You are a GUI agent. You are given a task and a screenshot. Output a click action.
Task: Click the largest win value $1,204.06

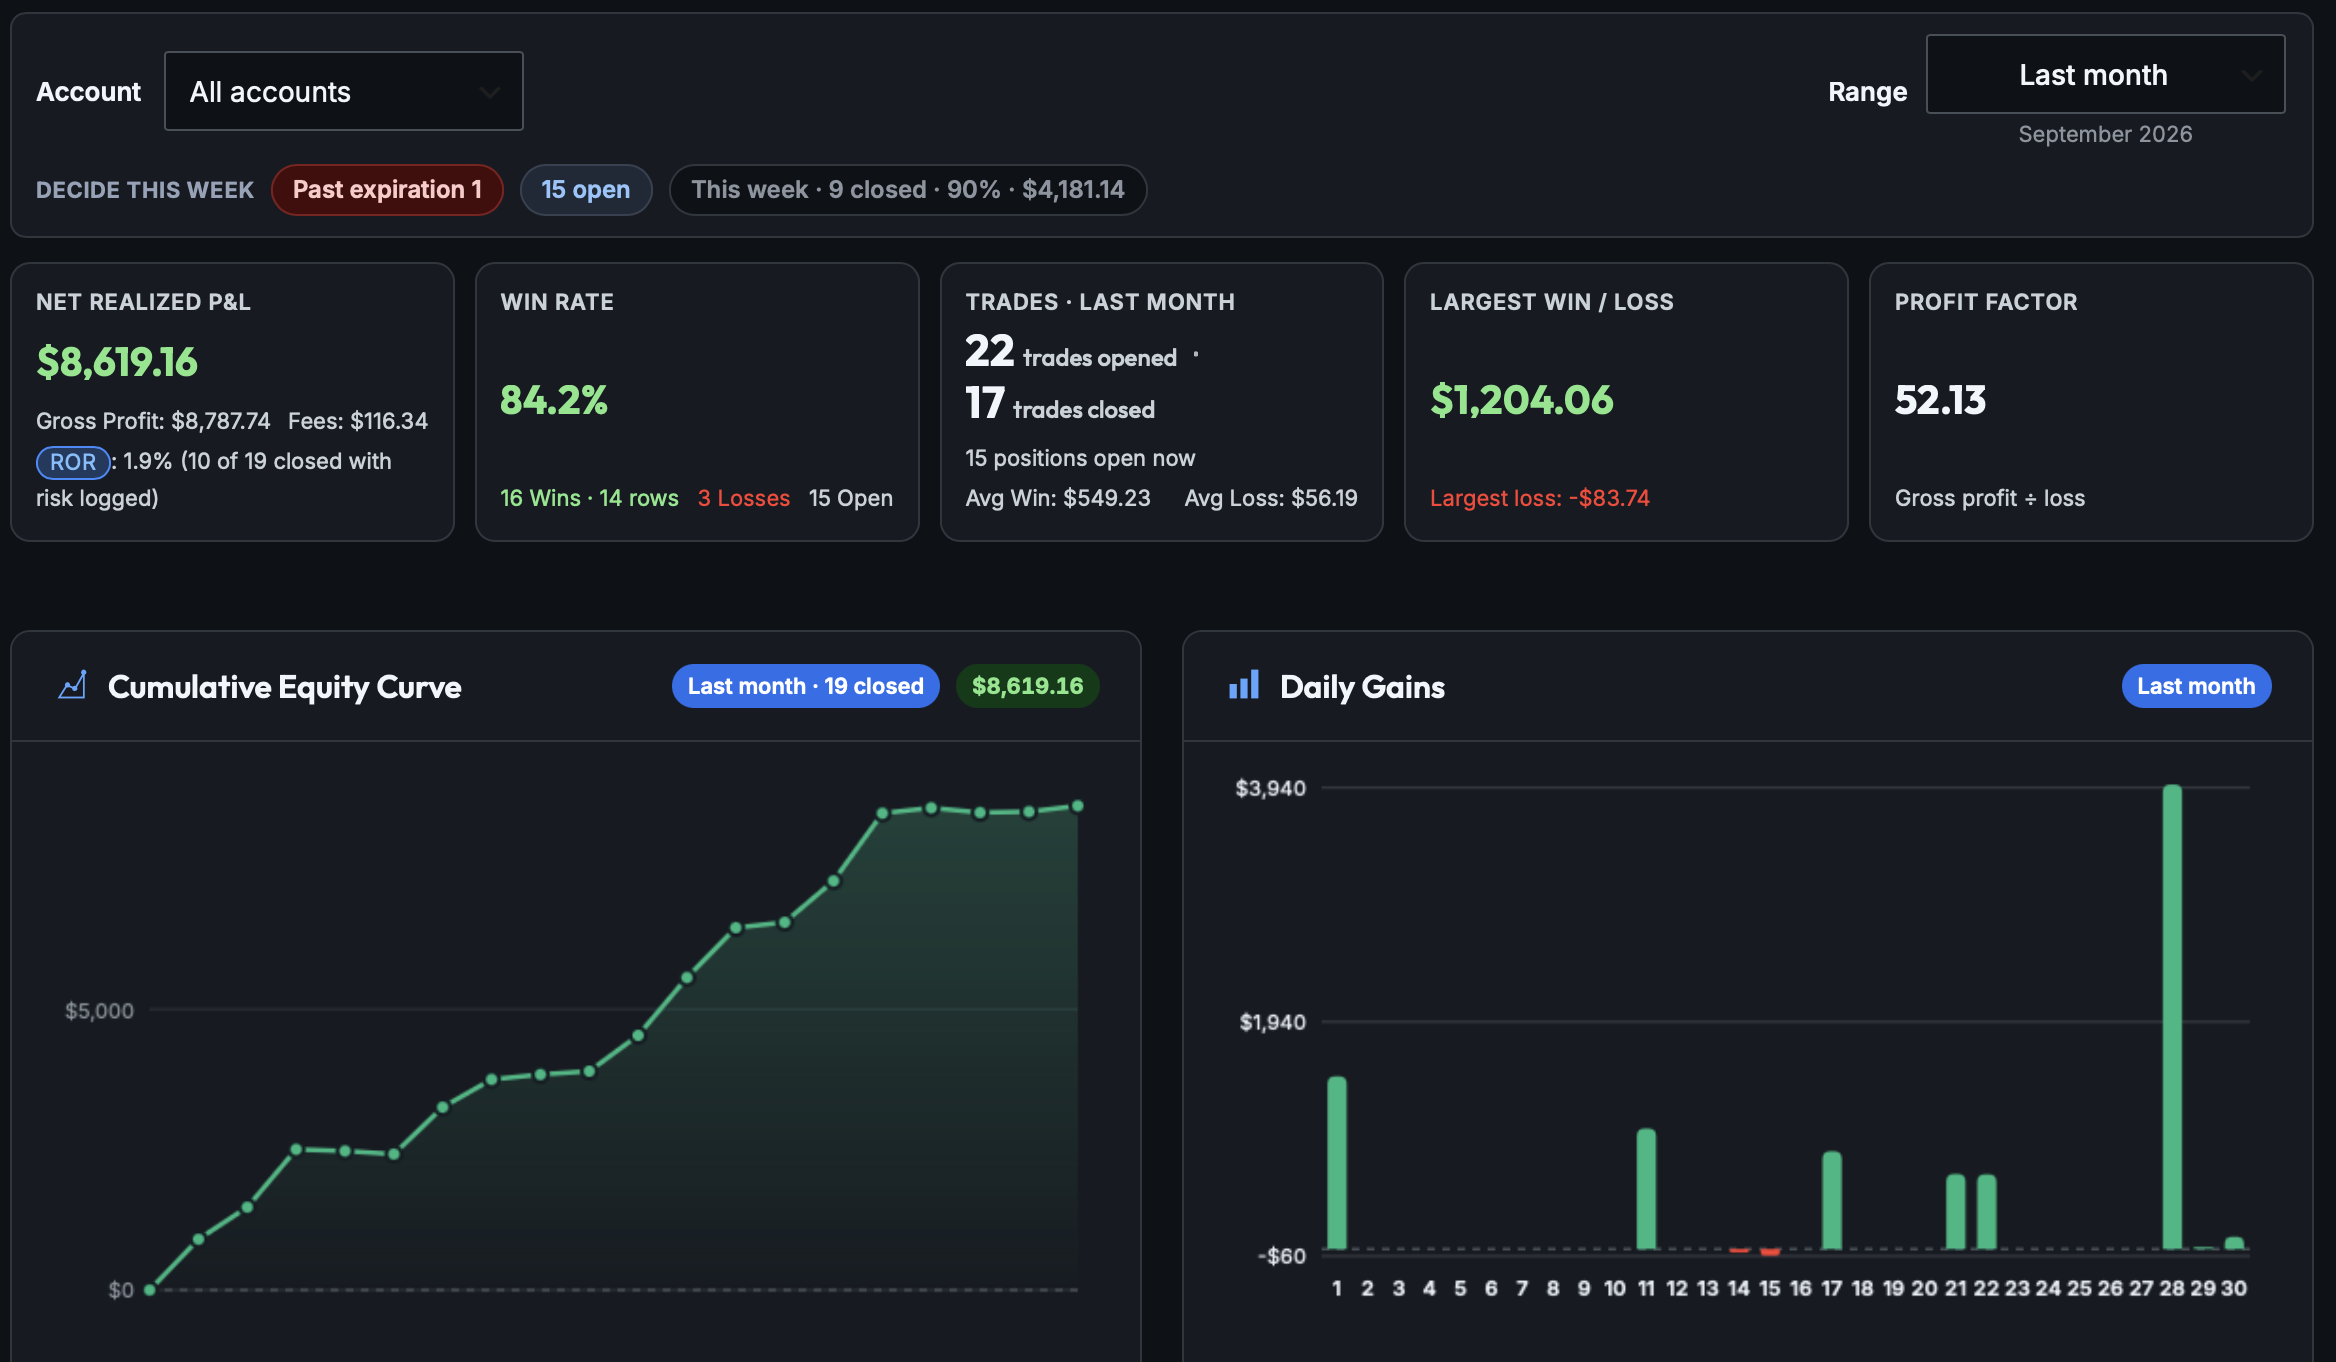pos(1522,400)
